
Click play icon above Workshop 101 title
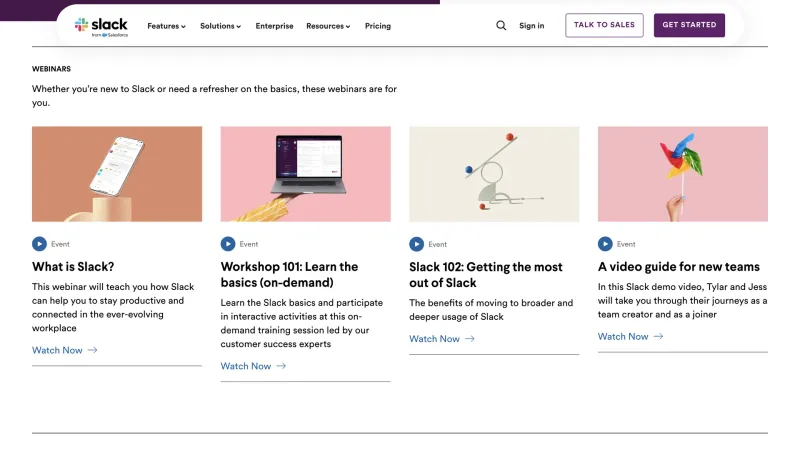pyautogui.click(x=228, y=244)
